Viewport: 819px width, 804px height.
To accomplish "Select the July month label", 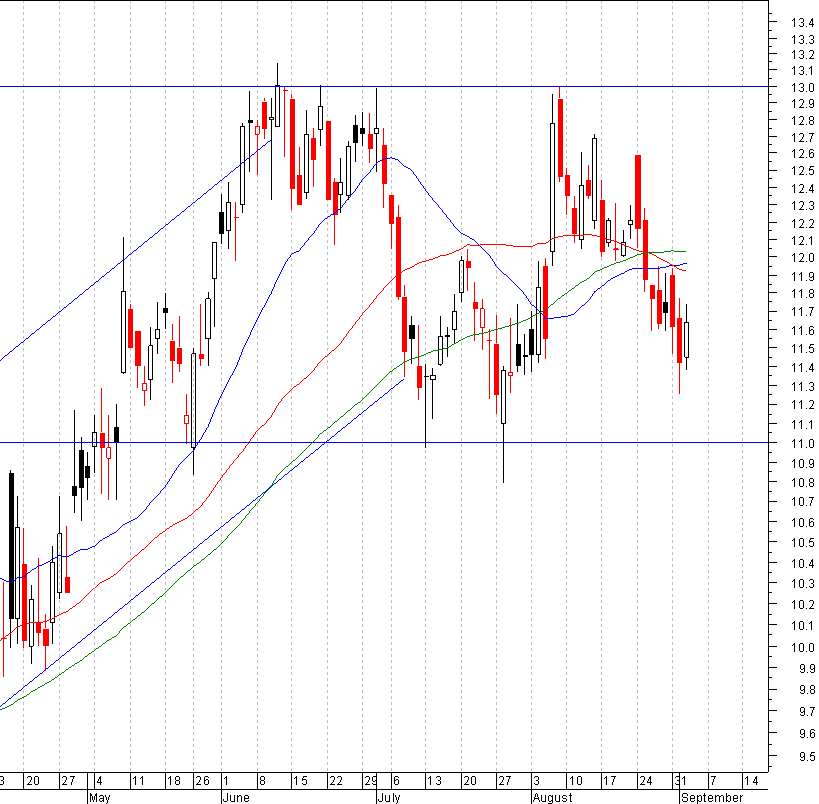I will pos(389,798).
